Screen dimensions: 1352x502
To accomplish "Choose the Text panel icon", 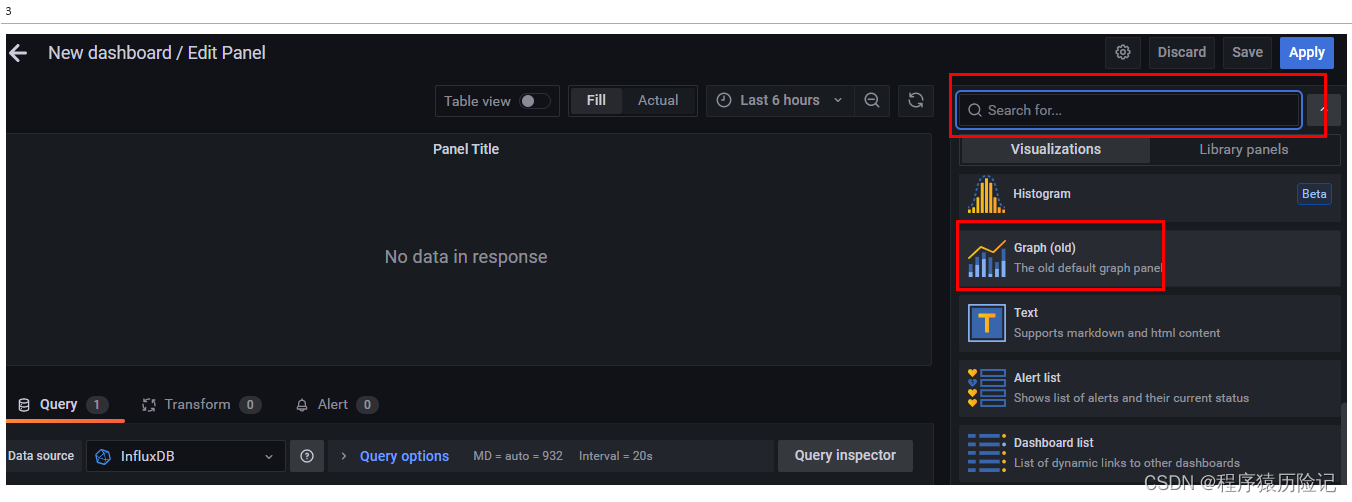I will click(x=986, y=323).
